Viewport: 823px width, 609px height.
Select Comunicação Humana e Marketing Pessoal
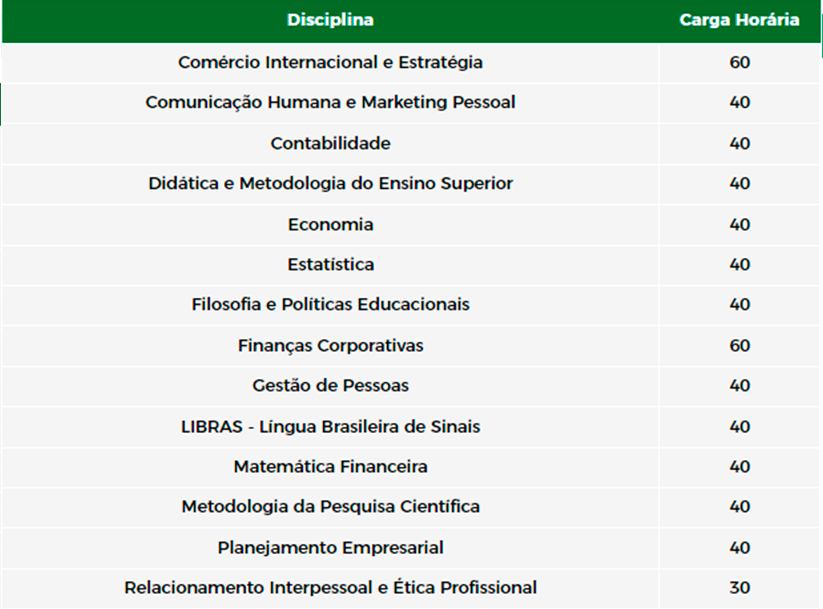[330, 102]
